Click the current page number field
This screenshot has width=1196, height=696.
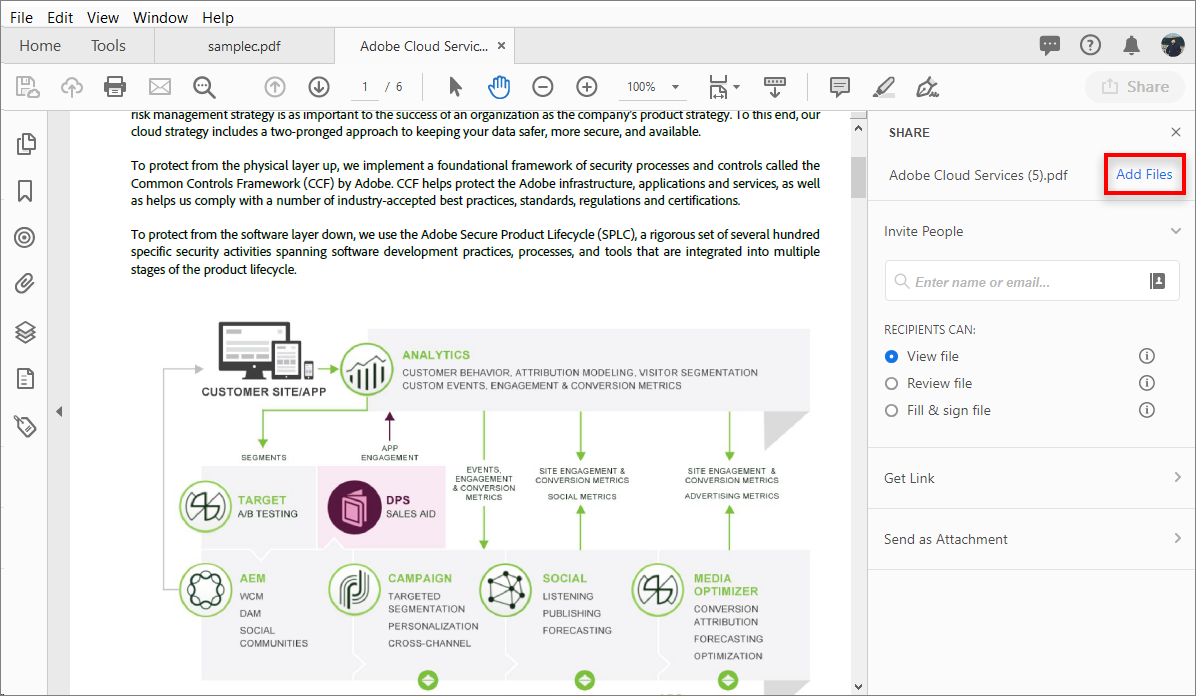(365, 87)
